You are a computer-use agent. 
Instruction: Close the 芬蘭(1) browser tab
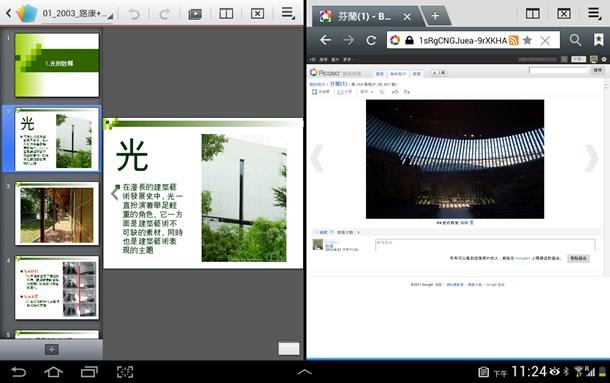point(407,17)
